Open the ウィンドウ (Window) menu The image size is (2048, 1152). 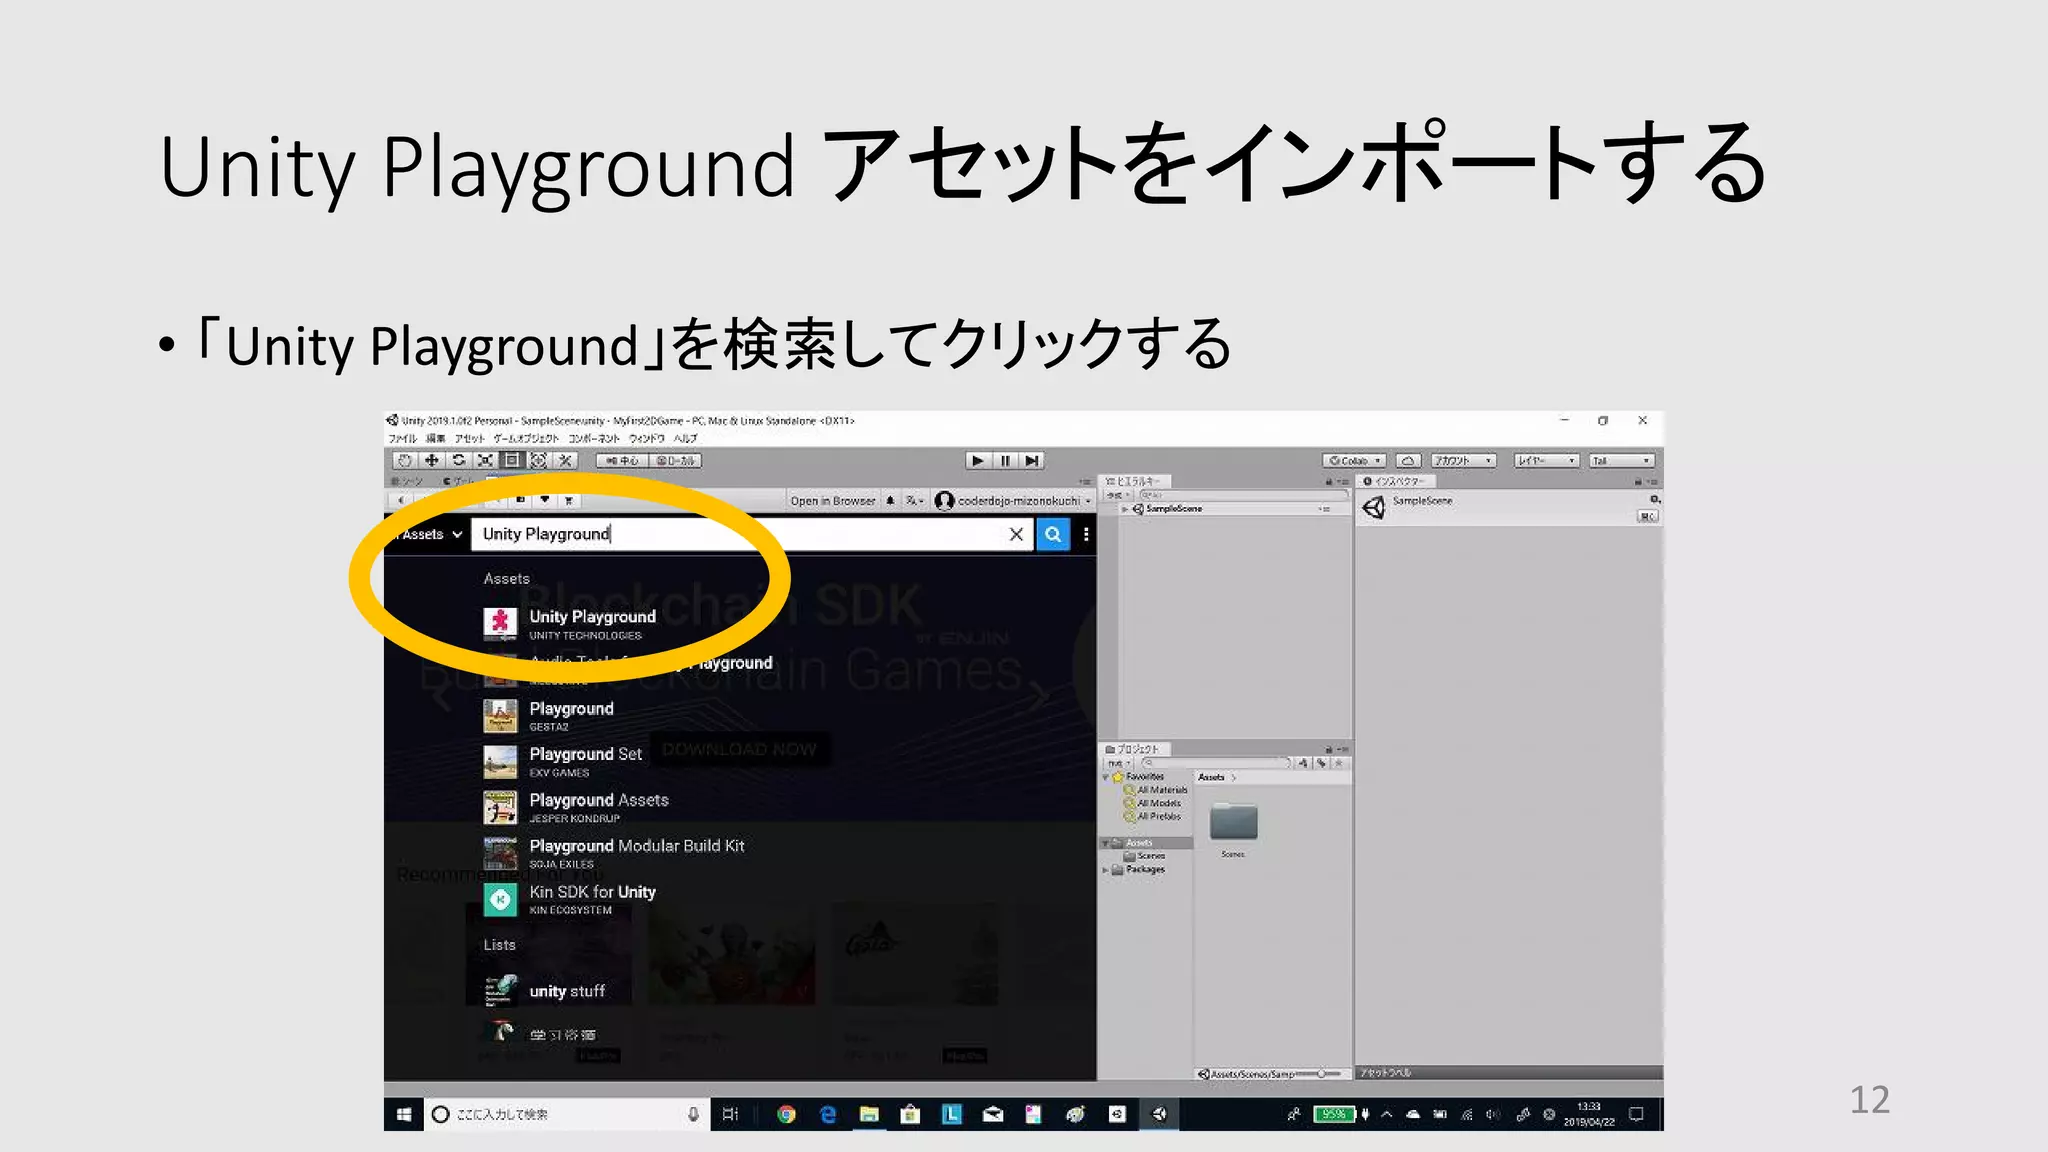(647, 438)
